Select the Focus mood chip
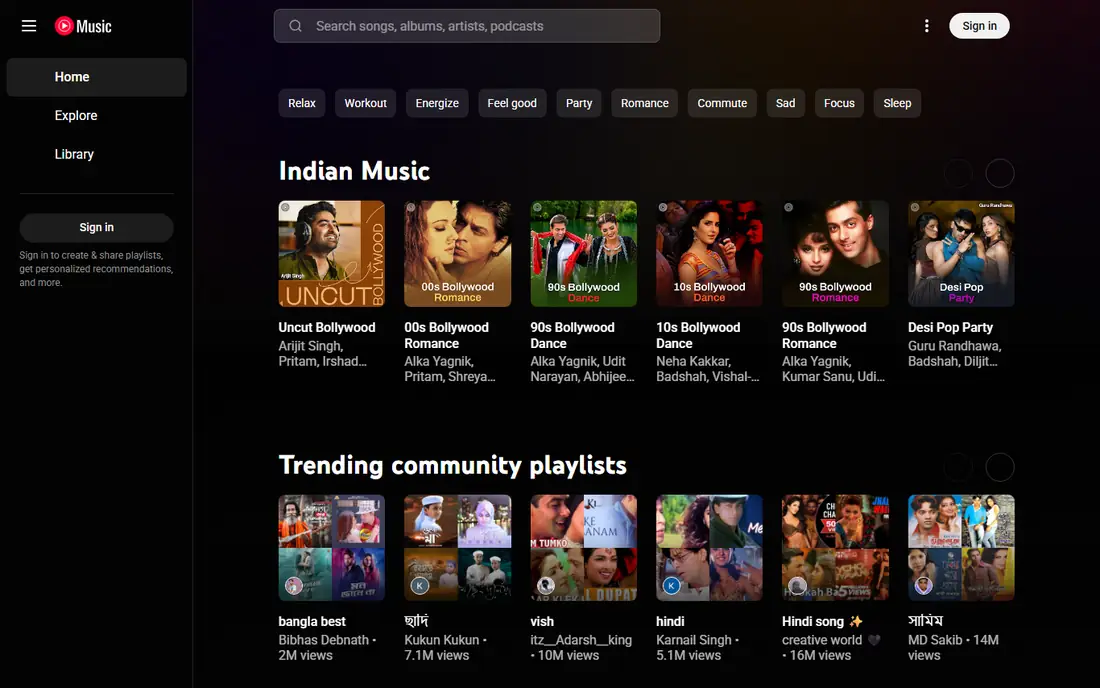1100x688 pixels. coord(839,103)
